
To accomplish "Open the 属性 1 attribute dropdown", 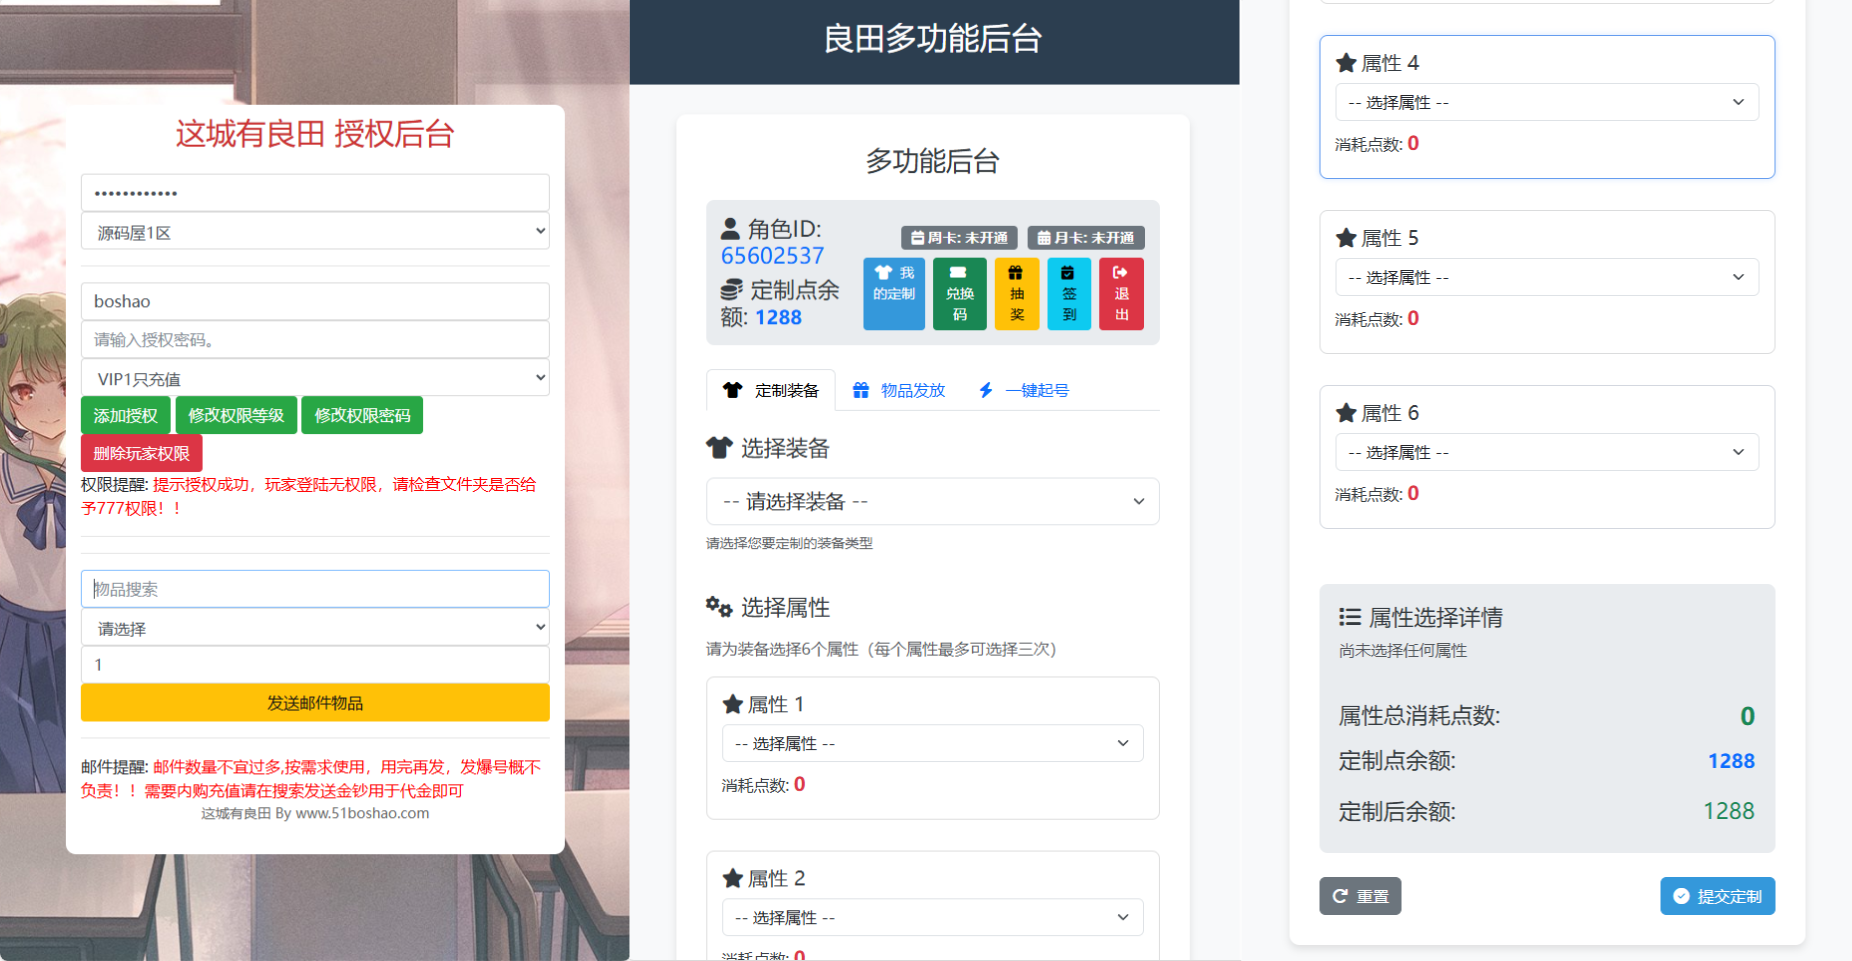I will (933, 743).
